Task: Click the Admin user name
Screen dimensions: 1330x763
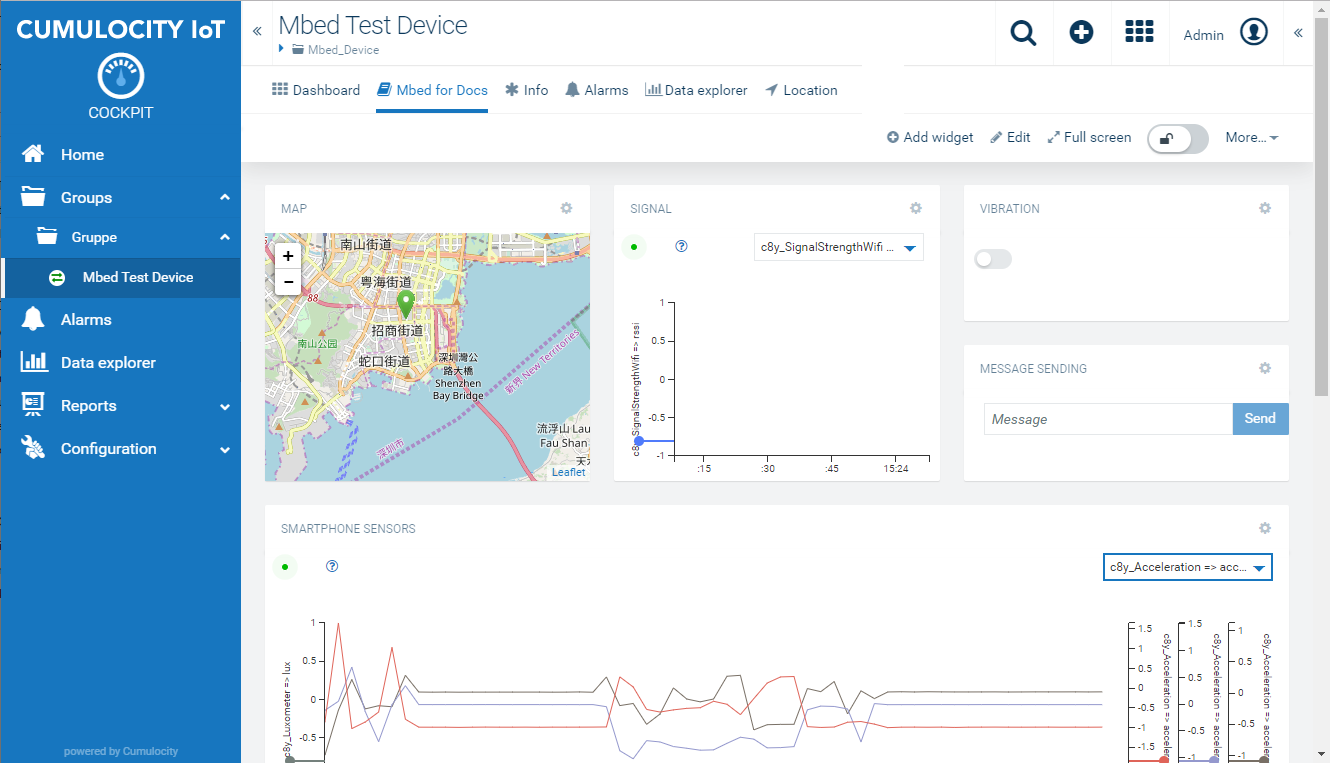Action: coord(1203,35)
